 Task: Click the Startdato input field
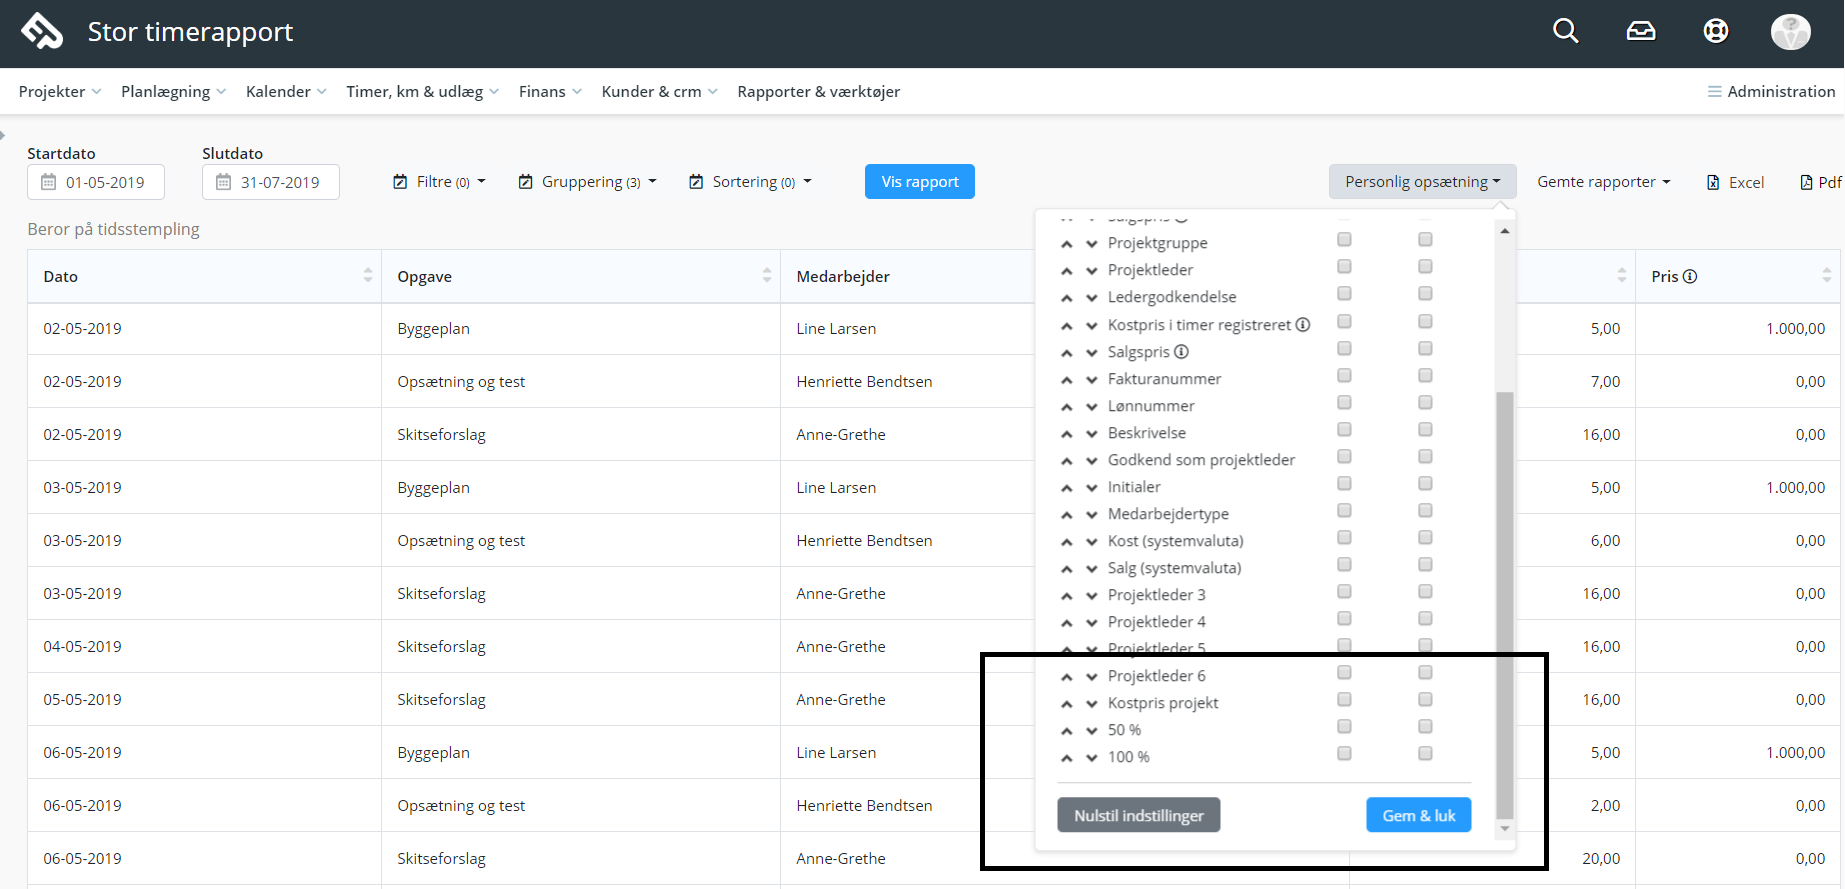click(x=96, y=182)
